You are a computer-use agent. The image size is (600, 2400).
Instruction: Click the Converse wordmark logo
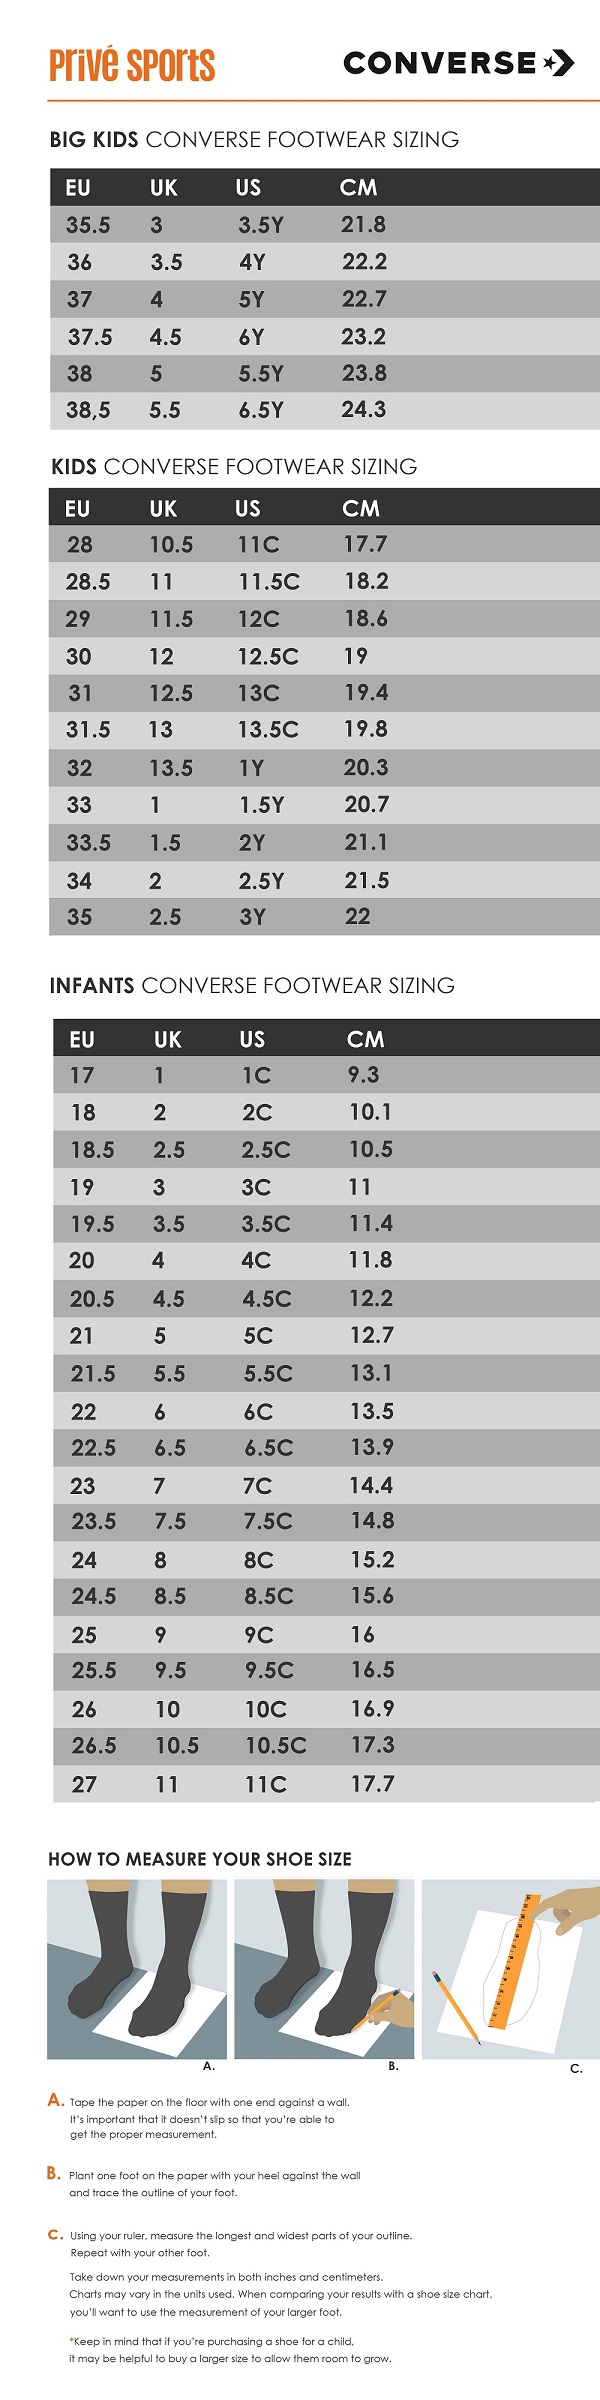click(440, 64)
